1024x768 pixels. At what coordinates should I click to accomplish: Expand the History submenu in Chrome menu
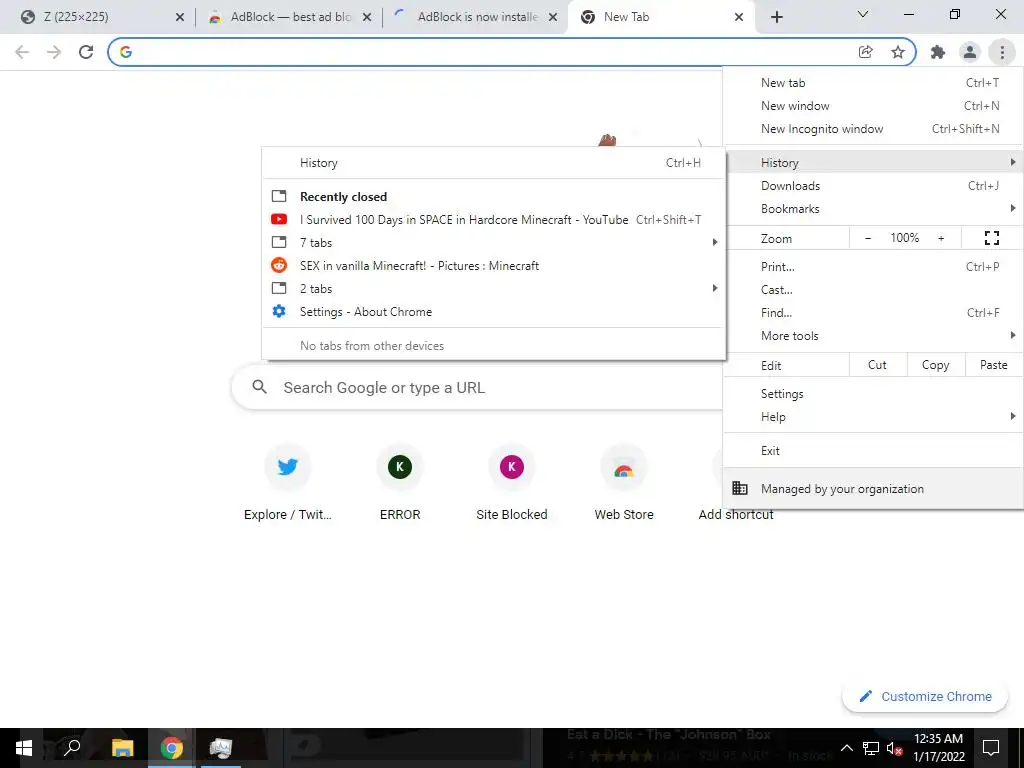[x=873, y=163]
